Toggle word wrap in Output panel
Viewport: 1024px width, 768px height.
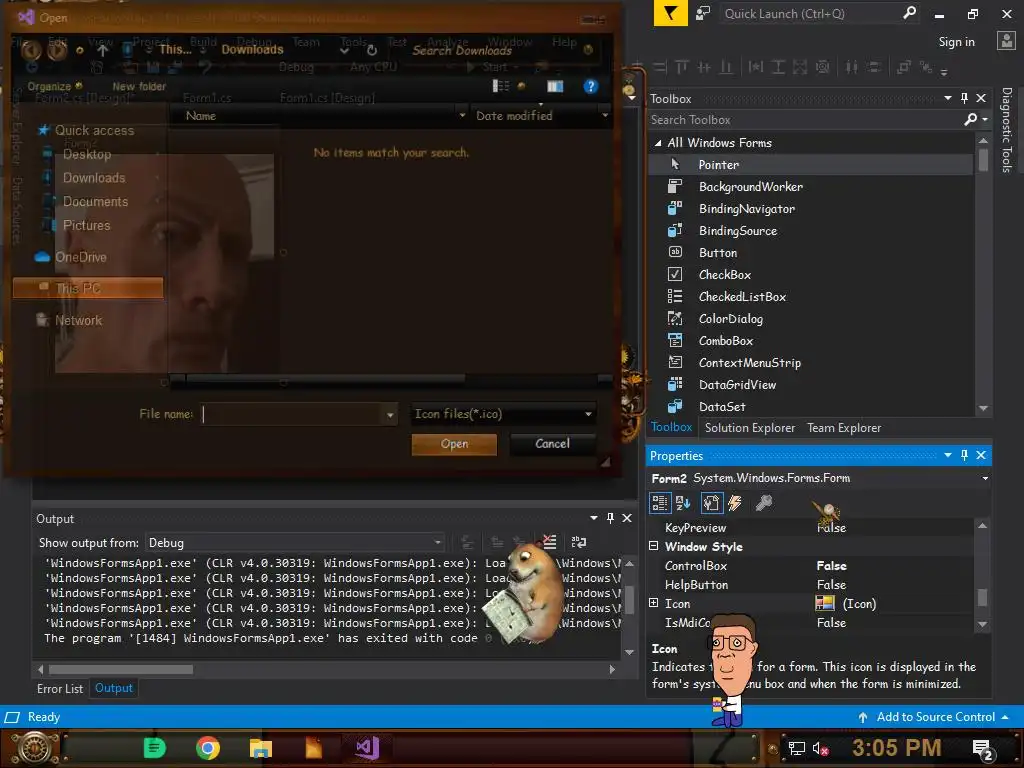tap(579, 542)
